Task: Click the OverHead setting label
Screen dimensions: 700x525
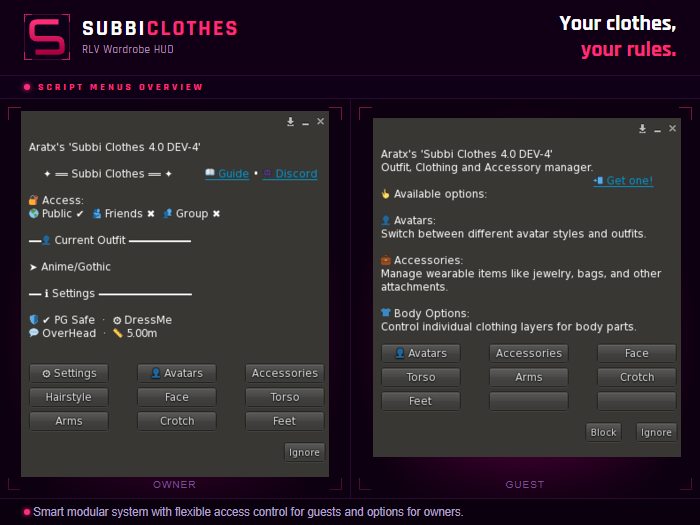Action: (69, 333)
